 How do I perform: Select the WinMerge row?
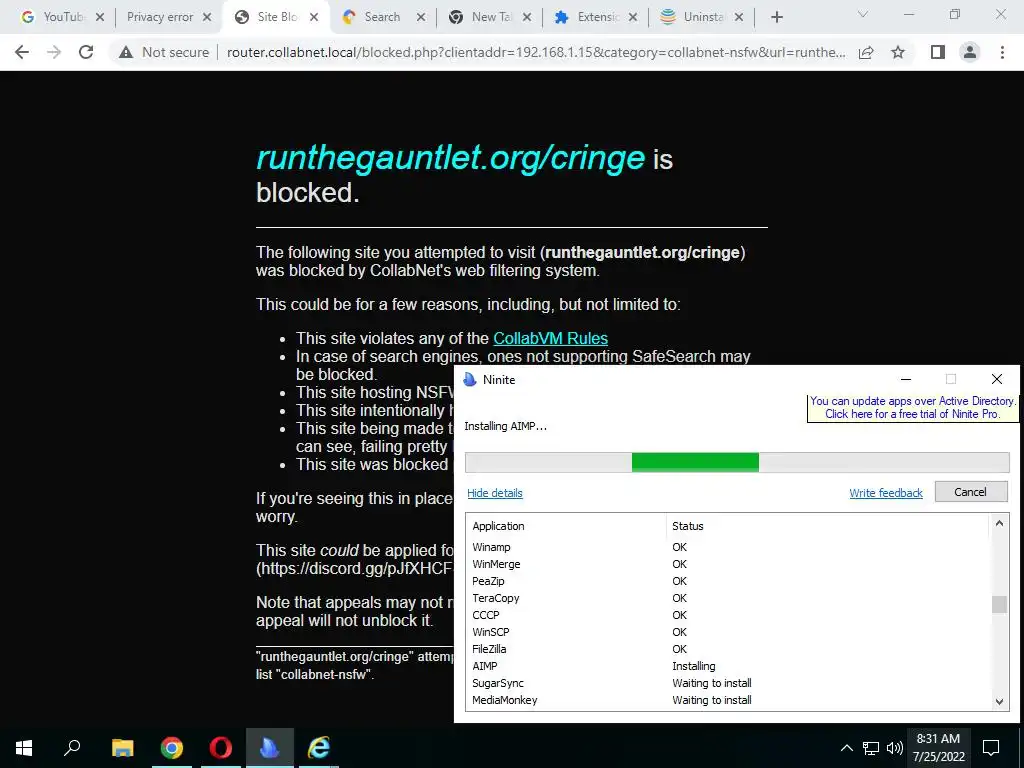pyautogui.click(x=728, y=564)
